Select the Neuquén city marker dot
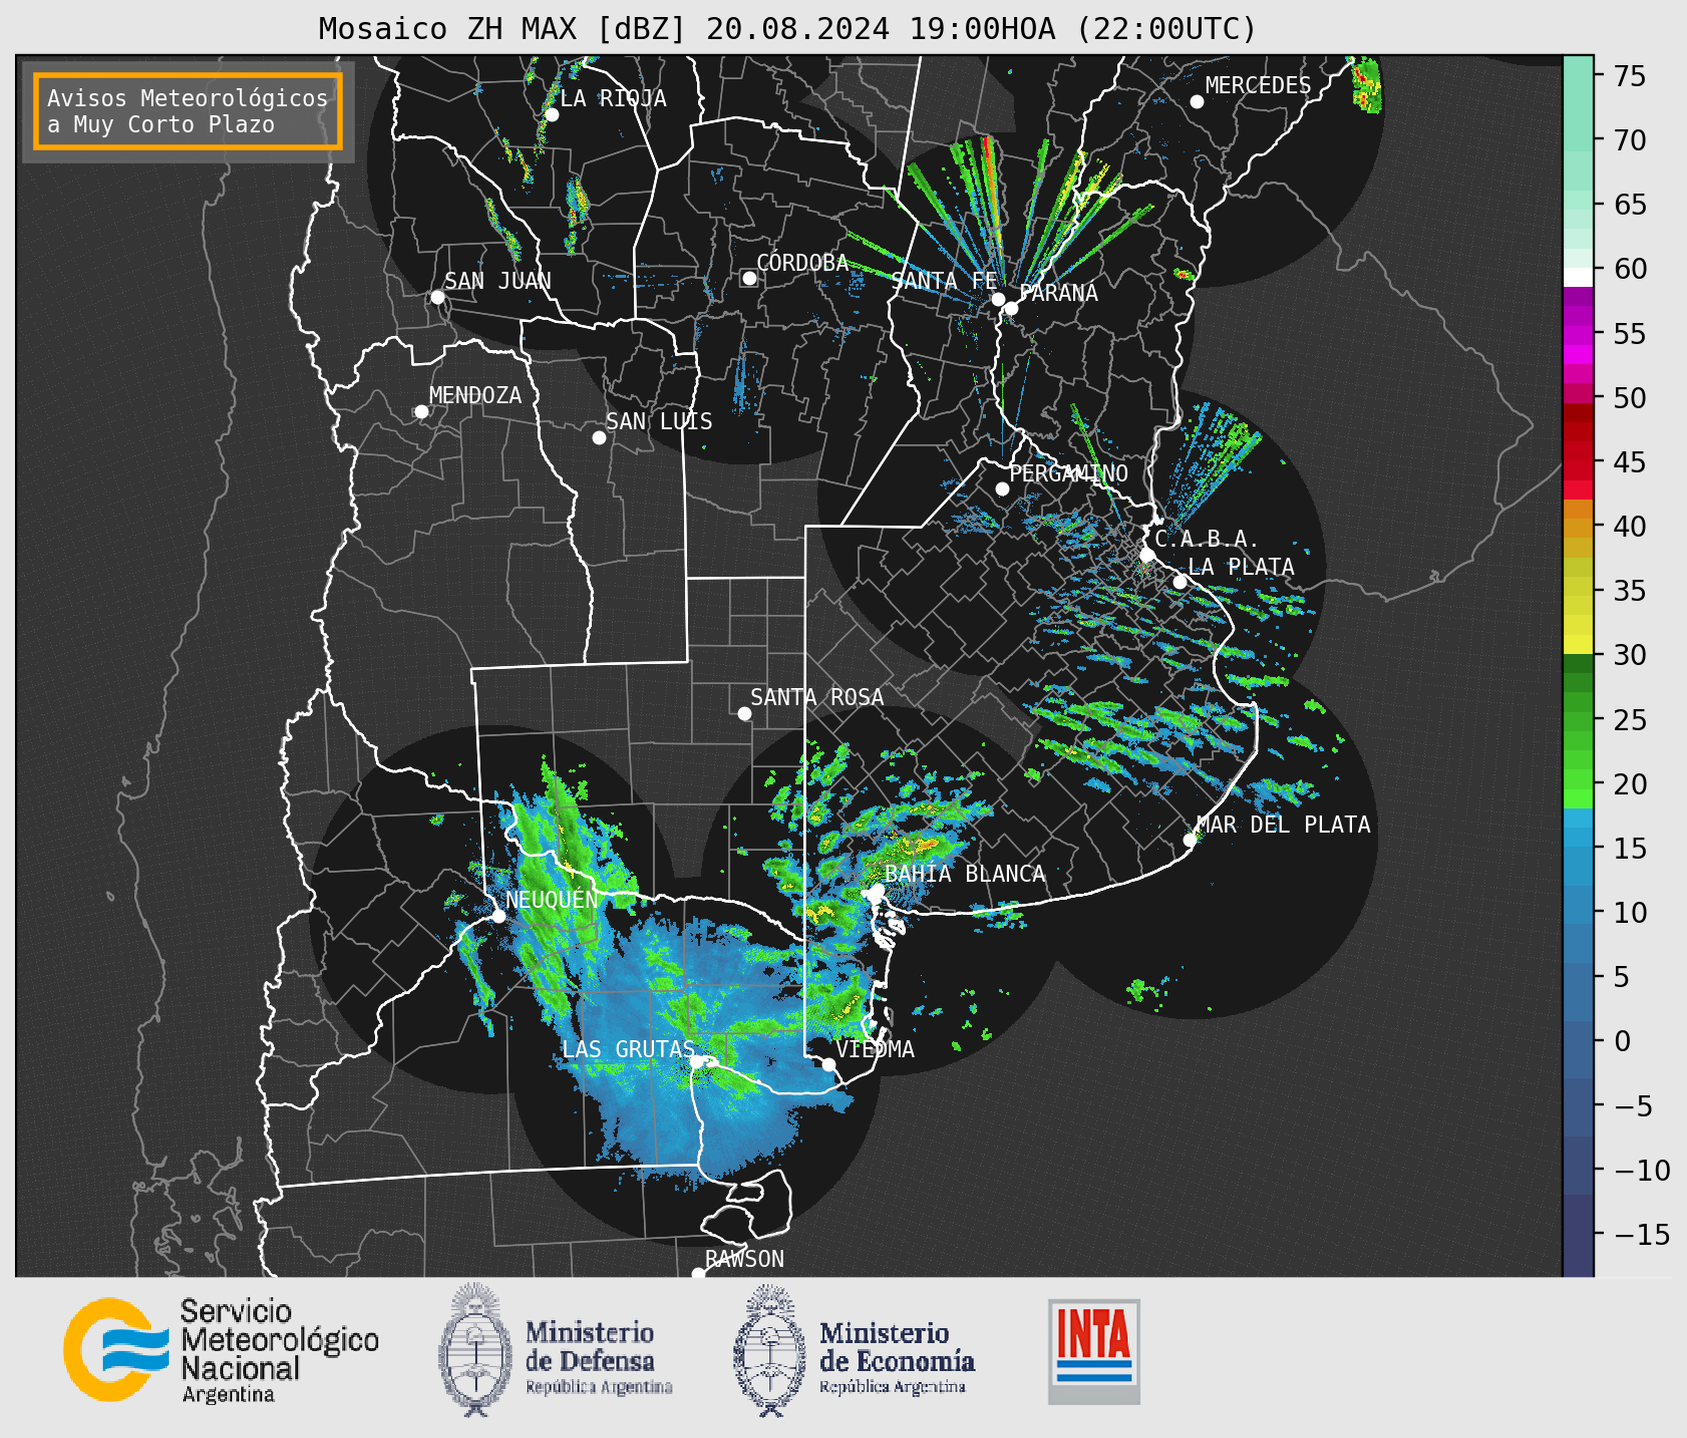This screenshot has width=1687, height=1438. click(x=498, y=916)
